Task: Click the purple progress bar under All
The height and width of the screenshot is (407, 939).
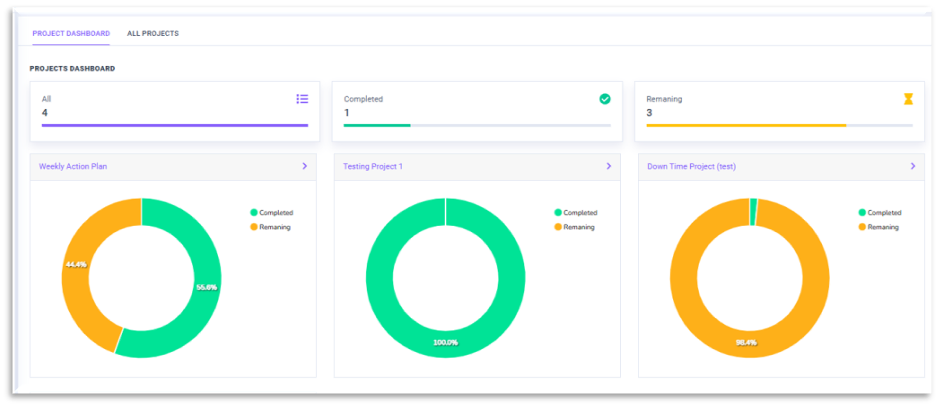Action: point(174,125)
